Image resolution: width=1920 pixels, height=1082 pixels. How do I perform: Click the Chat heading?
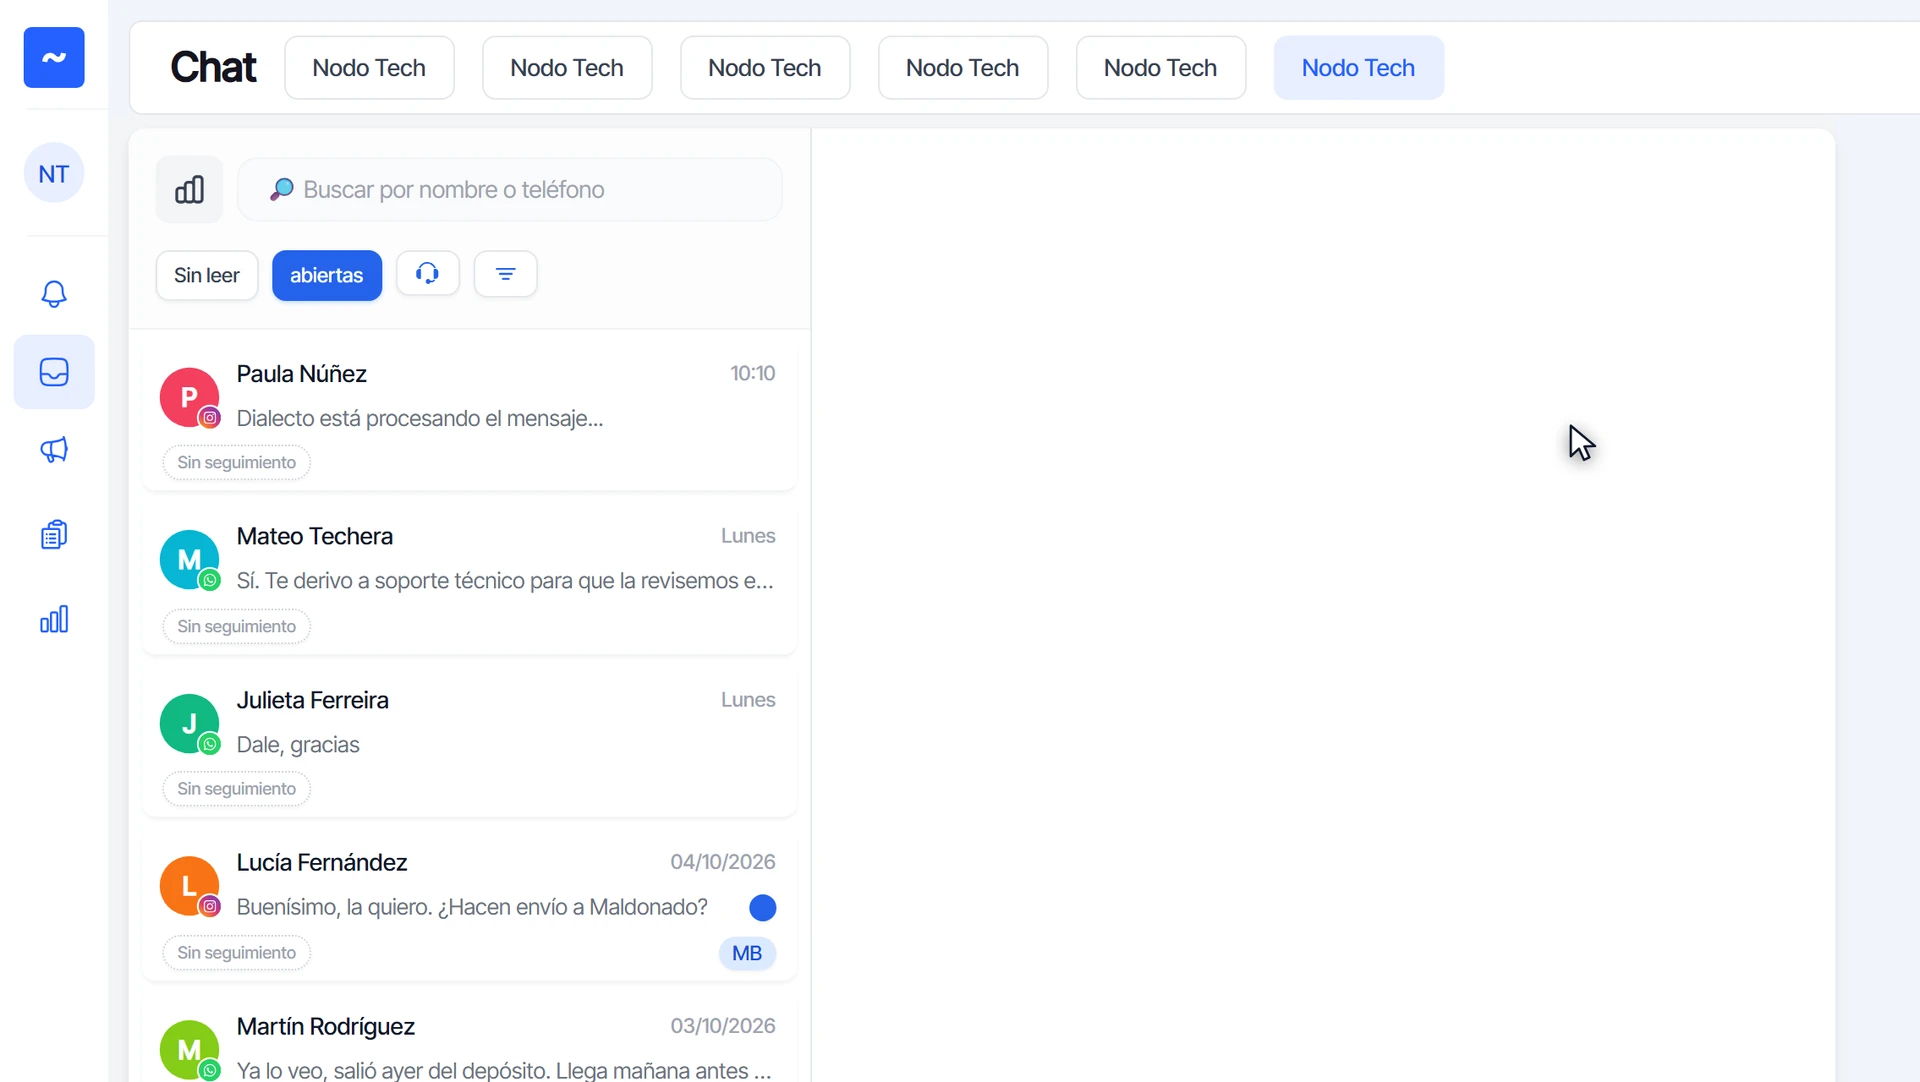(213, 67)
